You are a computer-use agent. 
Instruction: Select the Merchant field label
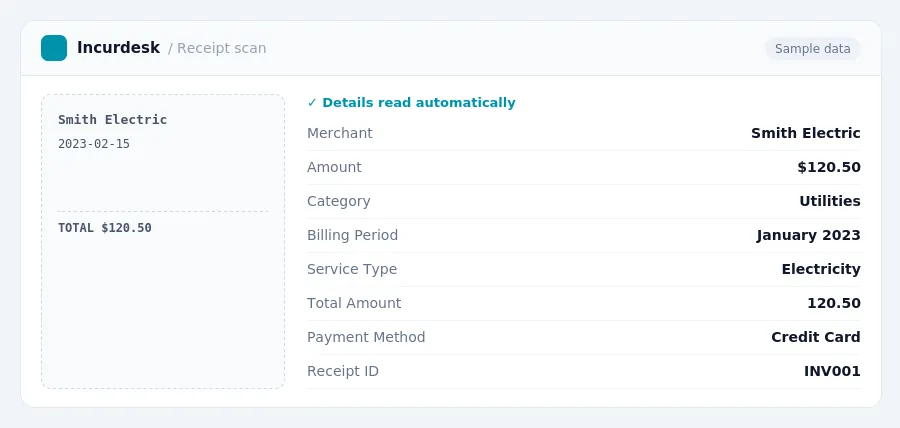(x=340, y=133)
